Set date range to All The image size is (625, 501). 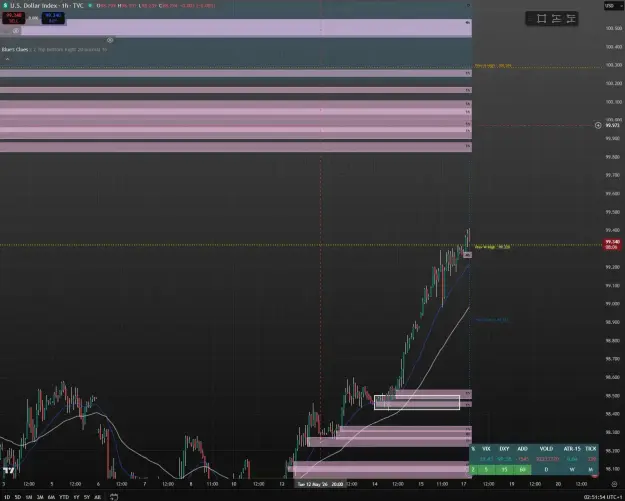tap(97, 497)
